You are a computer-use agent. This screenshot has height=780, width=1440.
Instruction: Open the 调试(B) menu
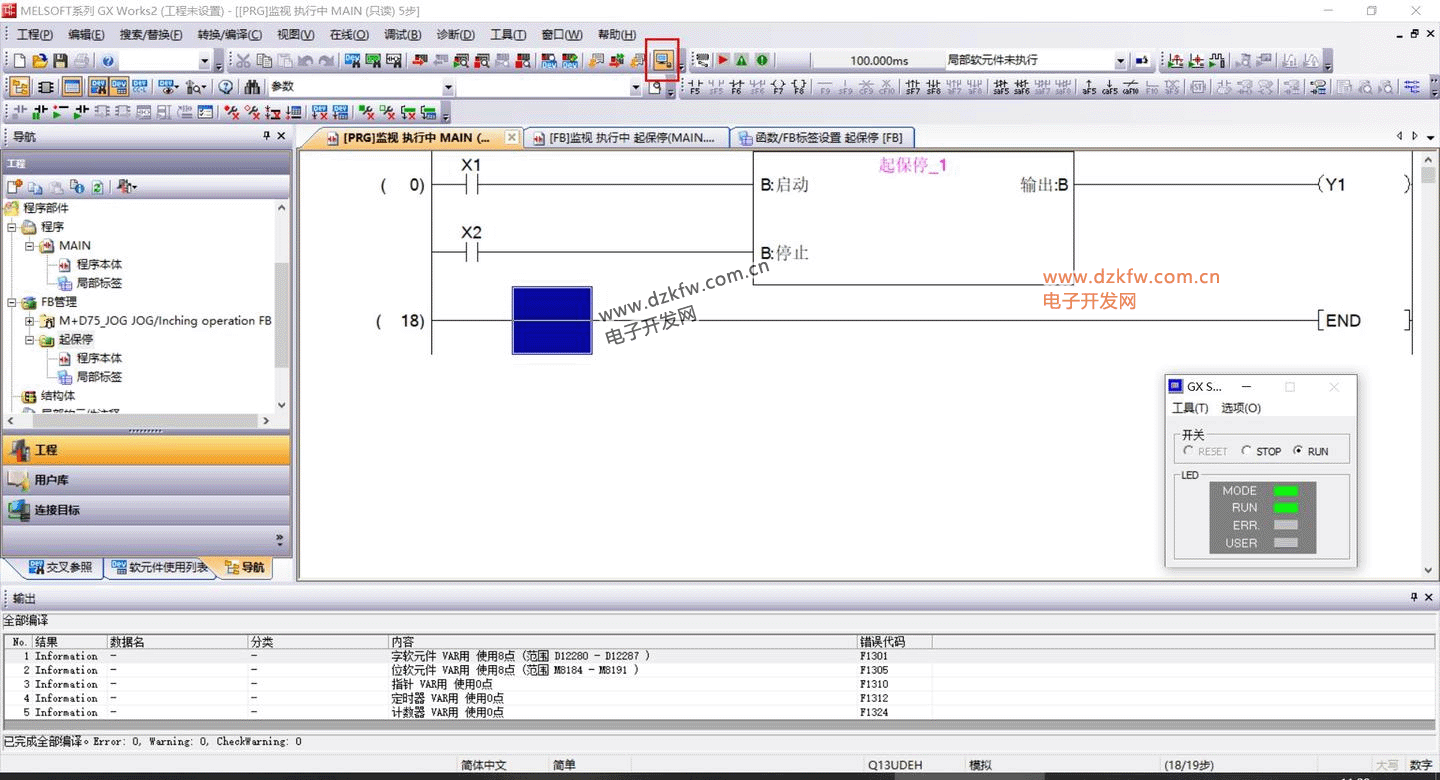[x=402, y=35]
